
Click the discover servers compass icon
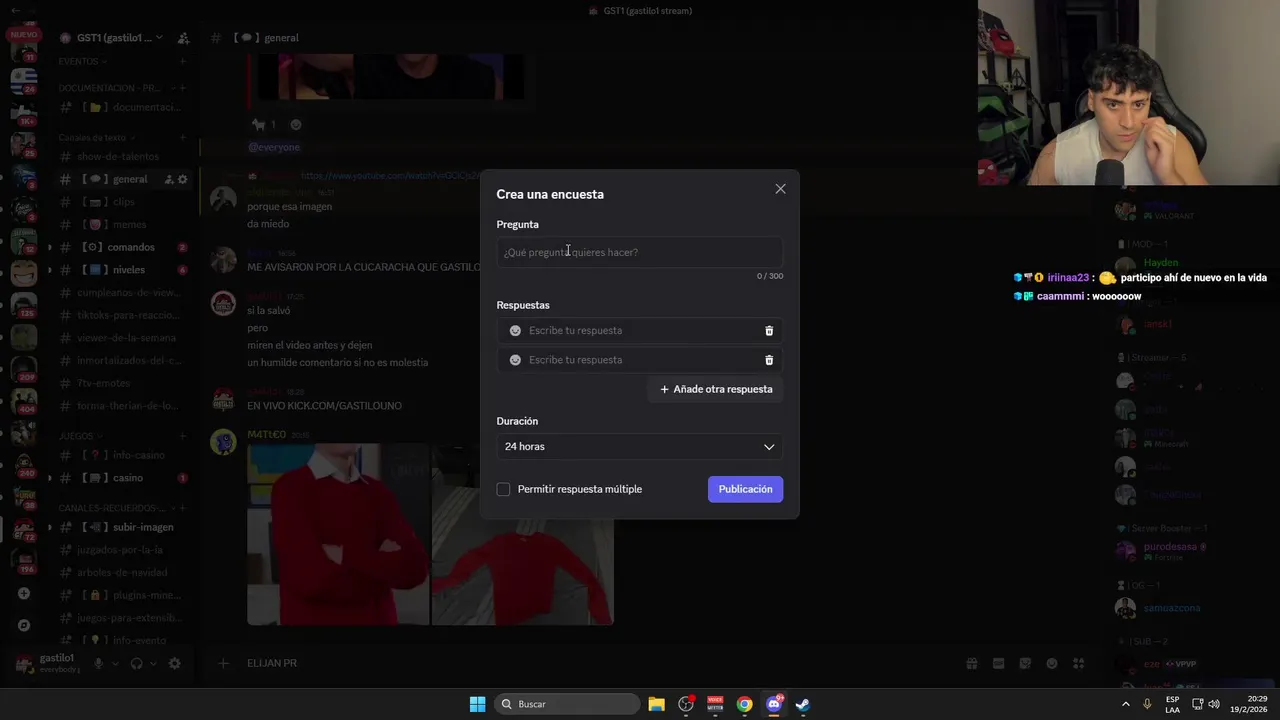click(x=24, y=626)
